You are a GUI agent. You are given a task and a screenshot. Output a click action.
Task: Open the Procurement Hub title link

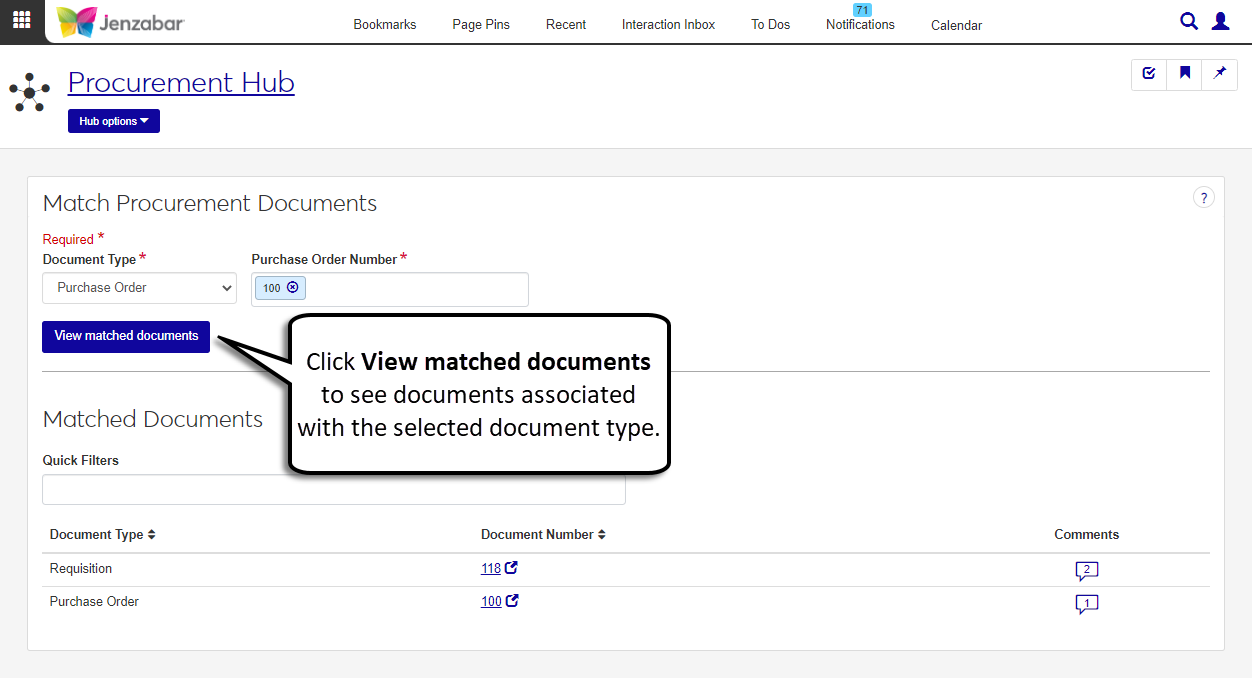tap(181, 82)
